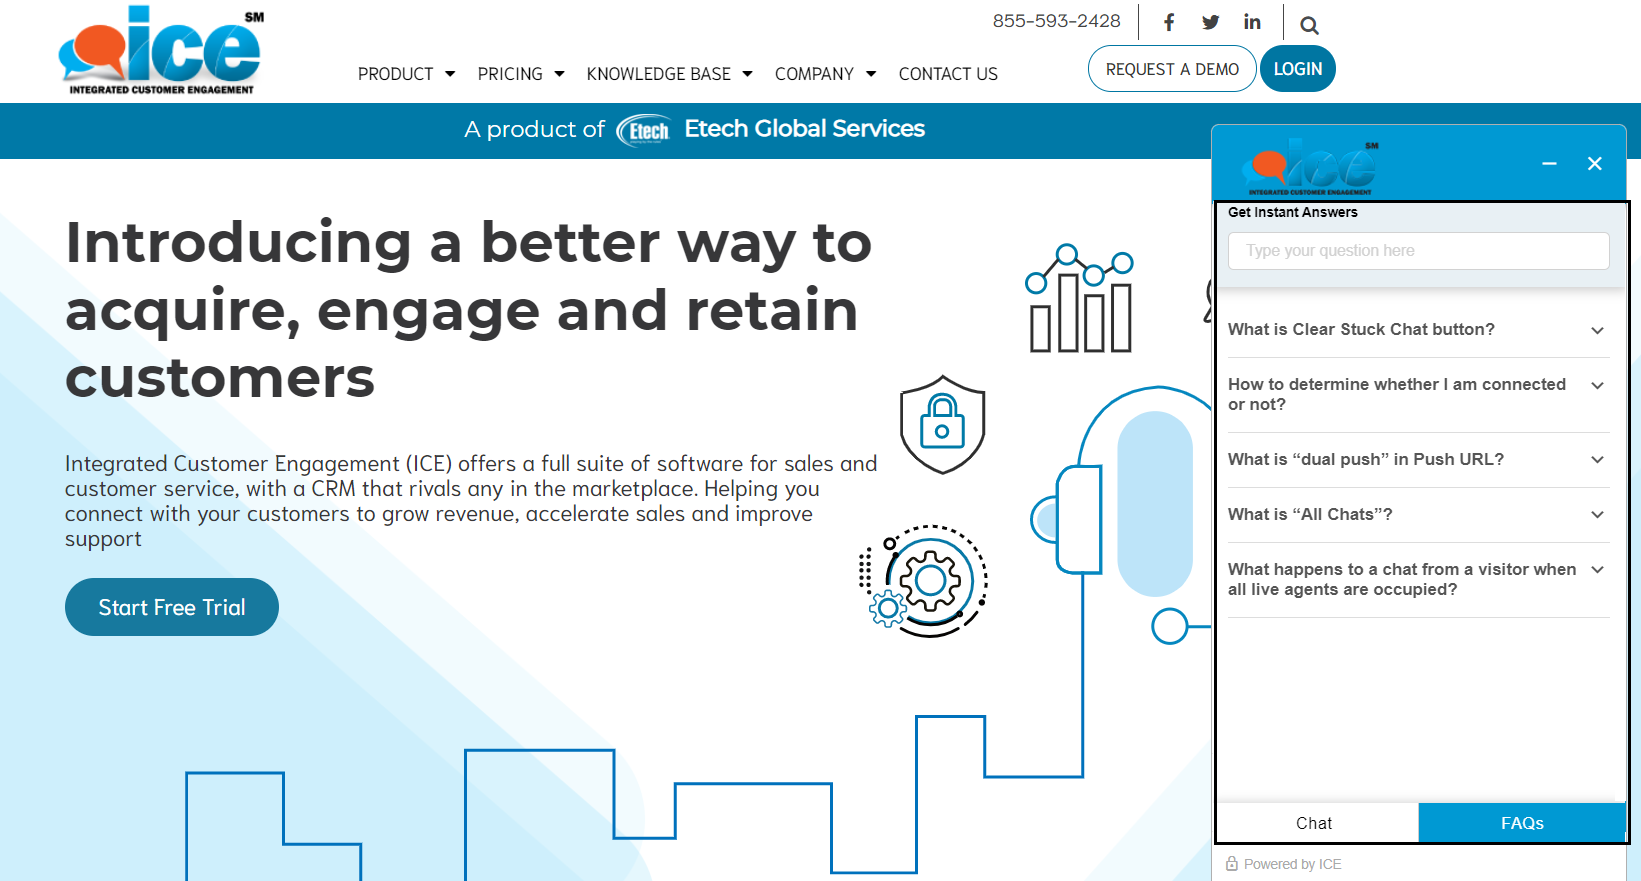Open the PRODUCT dropdown menu

pos(406,74)
